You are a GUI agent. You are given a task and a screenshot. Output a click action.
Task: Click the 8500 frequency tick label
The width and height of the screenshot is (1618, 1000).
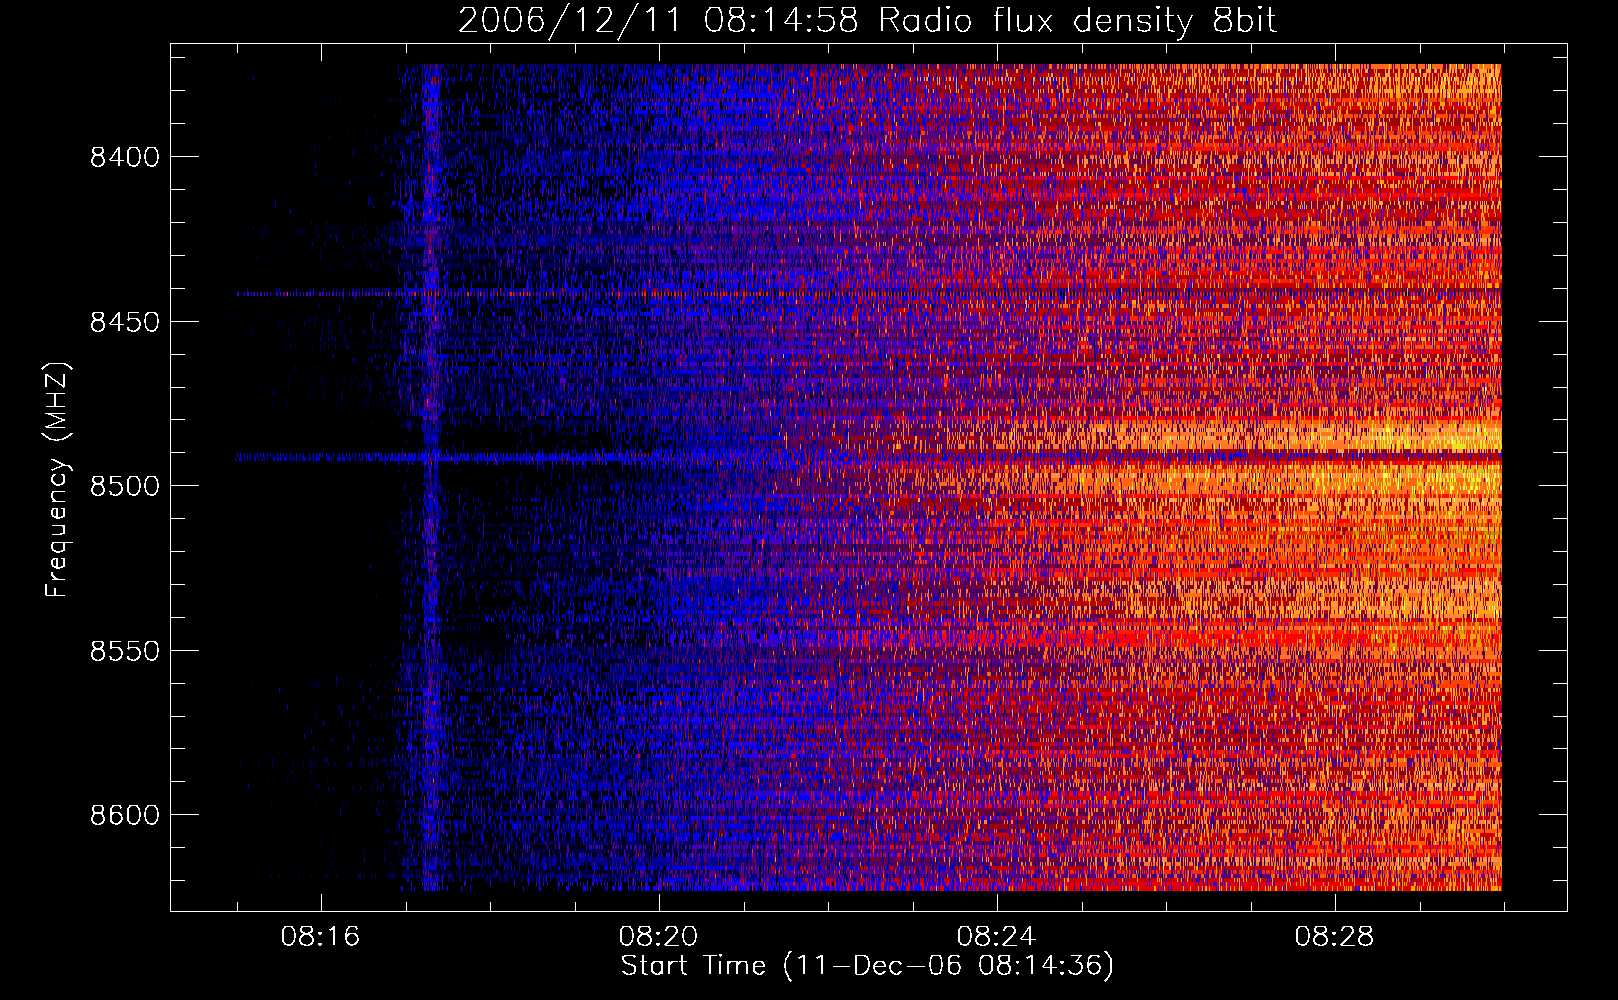[125, 486]
